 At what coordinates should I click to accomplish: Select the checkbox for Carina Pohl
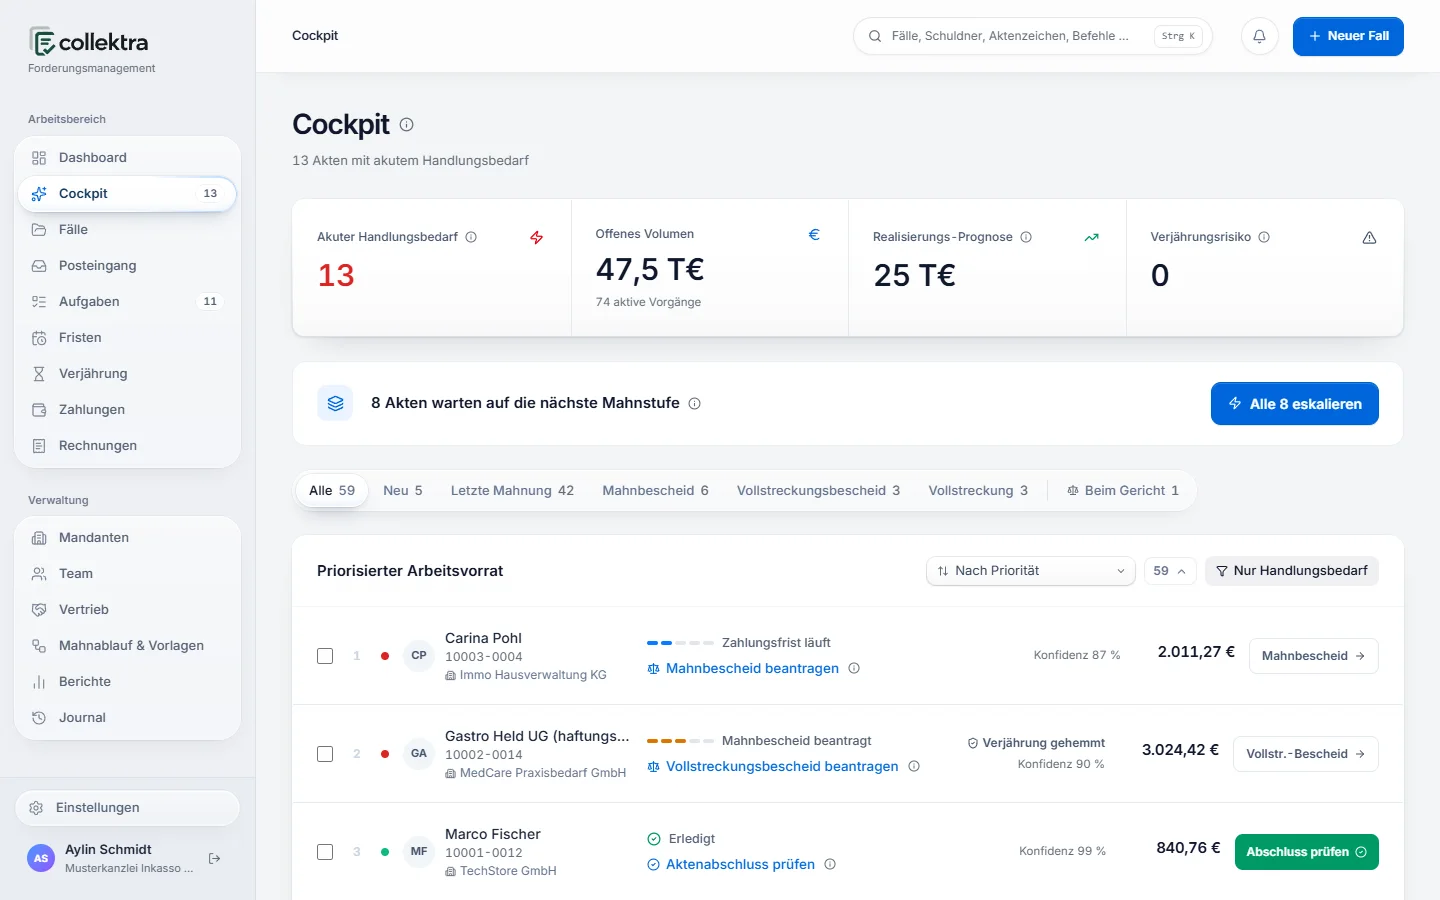point(325,656)
